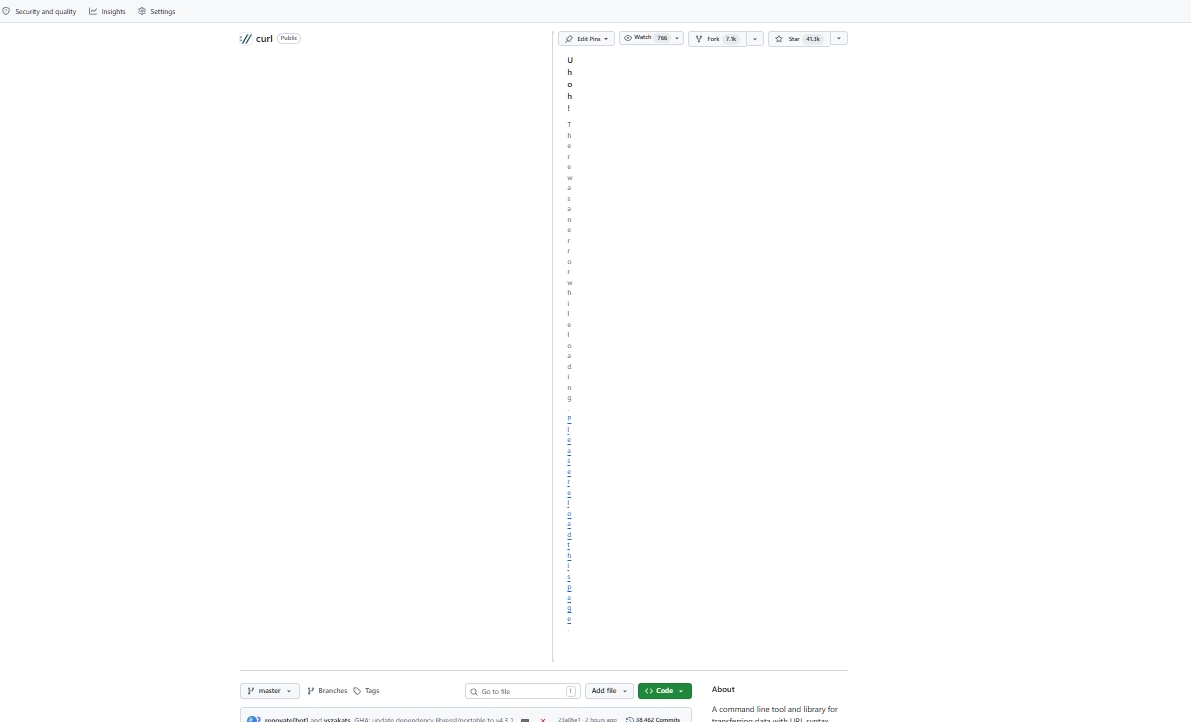Star the curl repository

pyautogui.click(x=795, y=38)
